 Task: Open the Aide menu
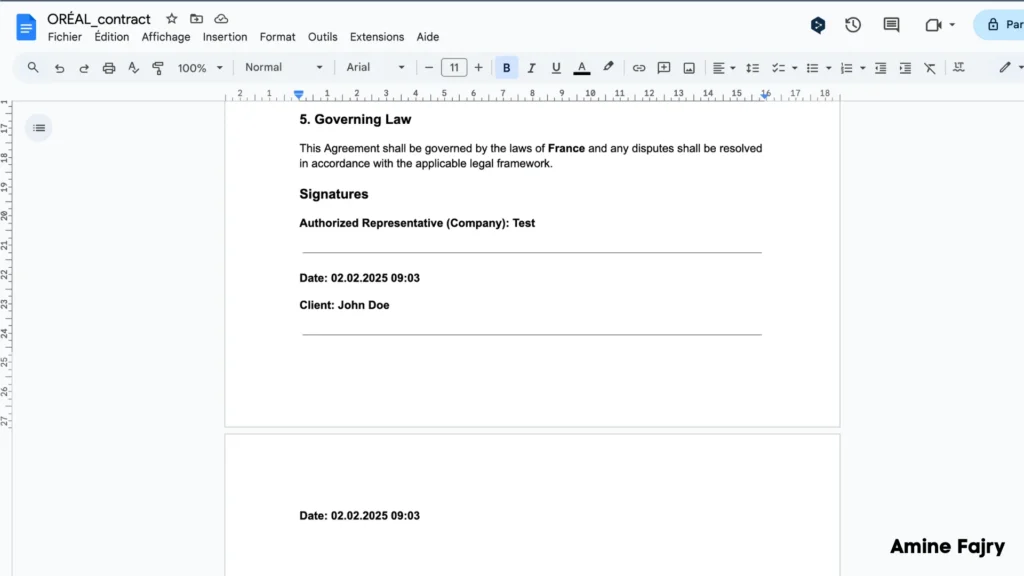[x=428, y=37]
